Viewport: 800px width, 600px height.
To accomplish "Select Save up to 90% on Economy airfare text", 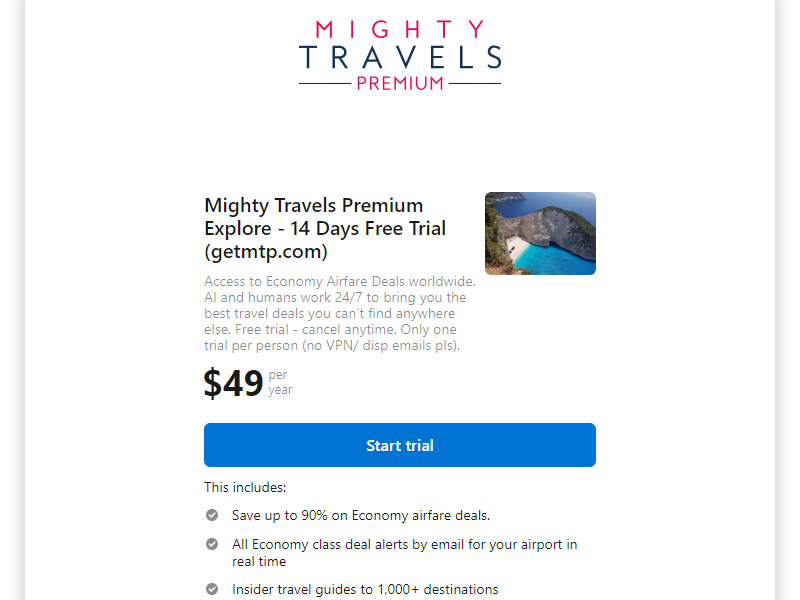I will point(361,515).
